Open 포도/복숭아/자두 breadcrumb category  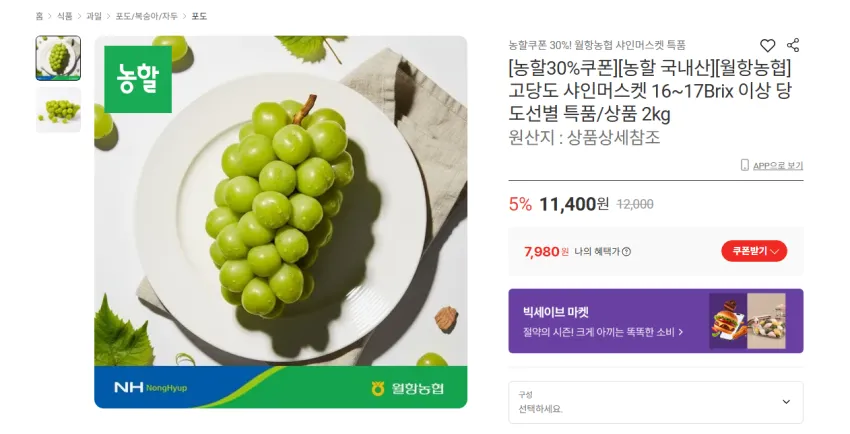point(146,16)
